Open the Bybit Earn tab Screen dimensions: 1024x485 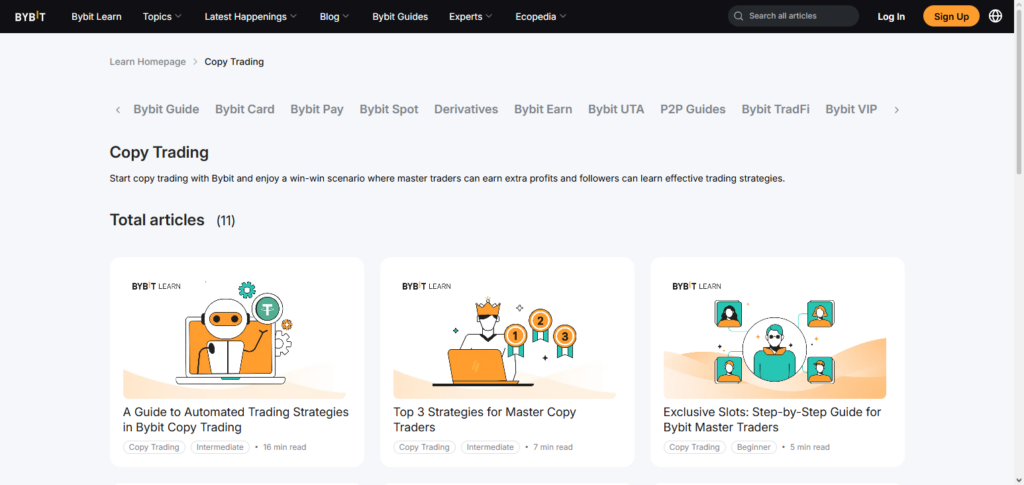point(543,110)
